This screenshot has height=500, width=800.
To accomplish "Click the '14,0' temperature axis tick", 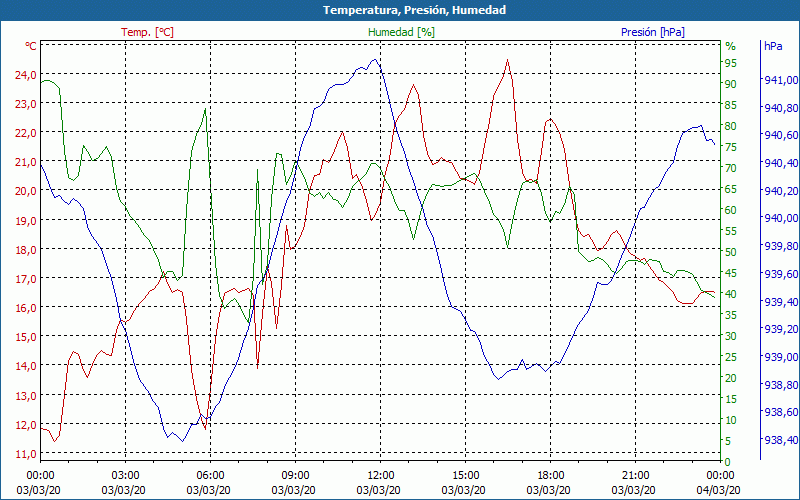I will point(26,366).
